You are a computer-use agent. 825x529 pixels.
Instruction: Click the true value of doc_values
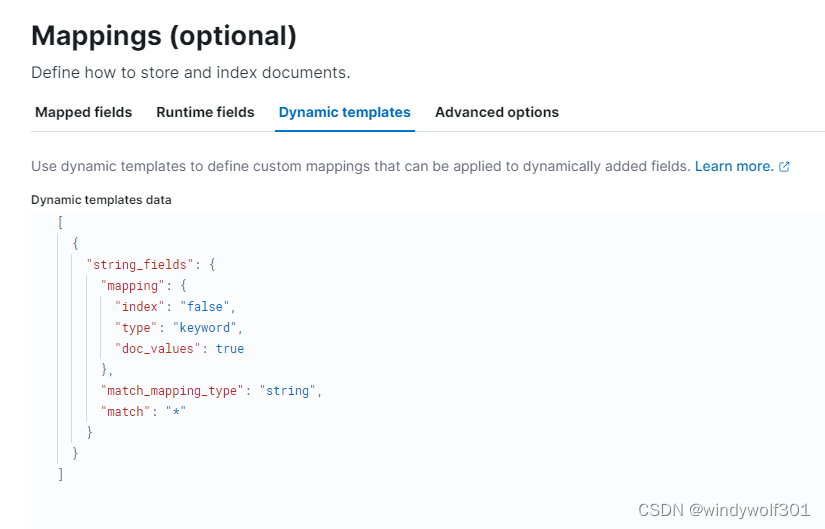(x=230, y=349)
